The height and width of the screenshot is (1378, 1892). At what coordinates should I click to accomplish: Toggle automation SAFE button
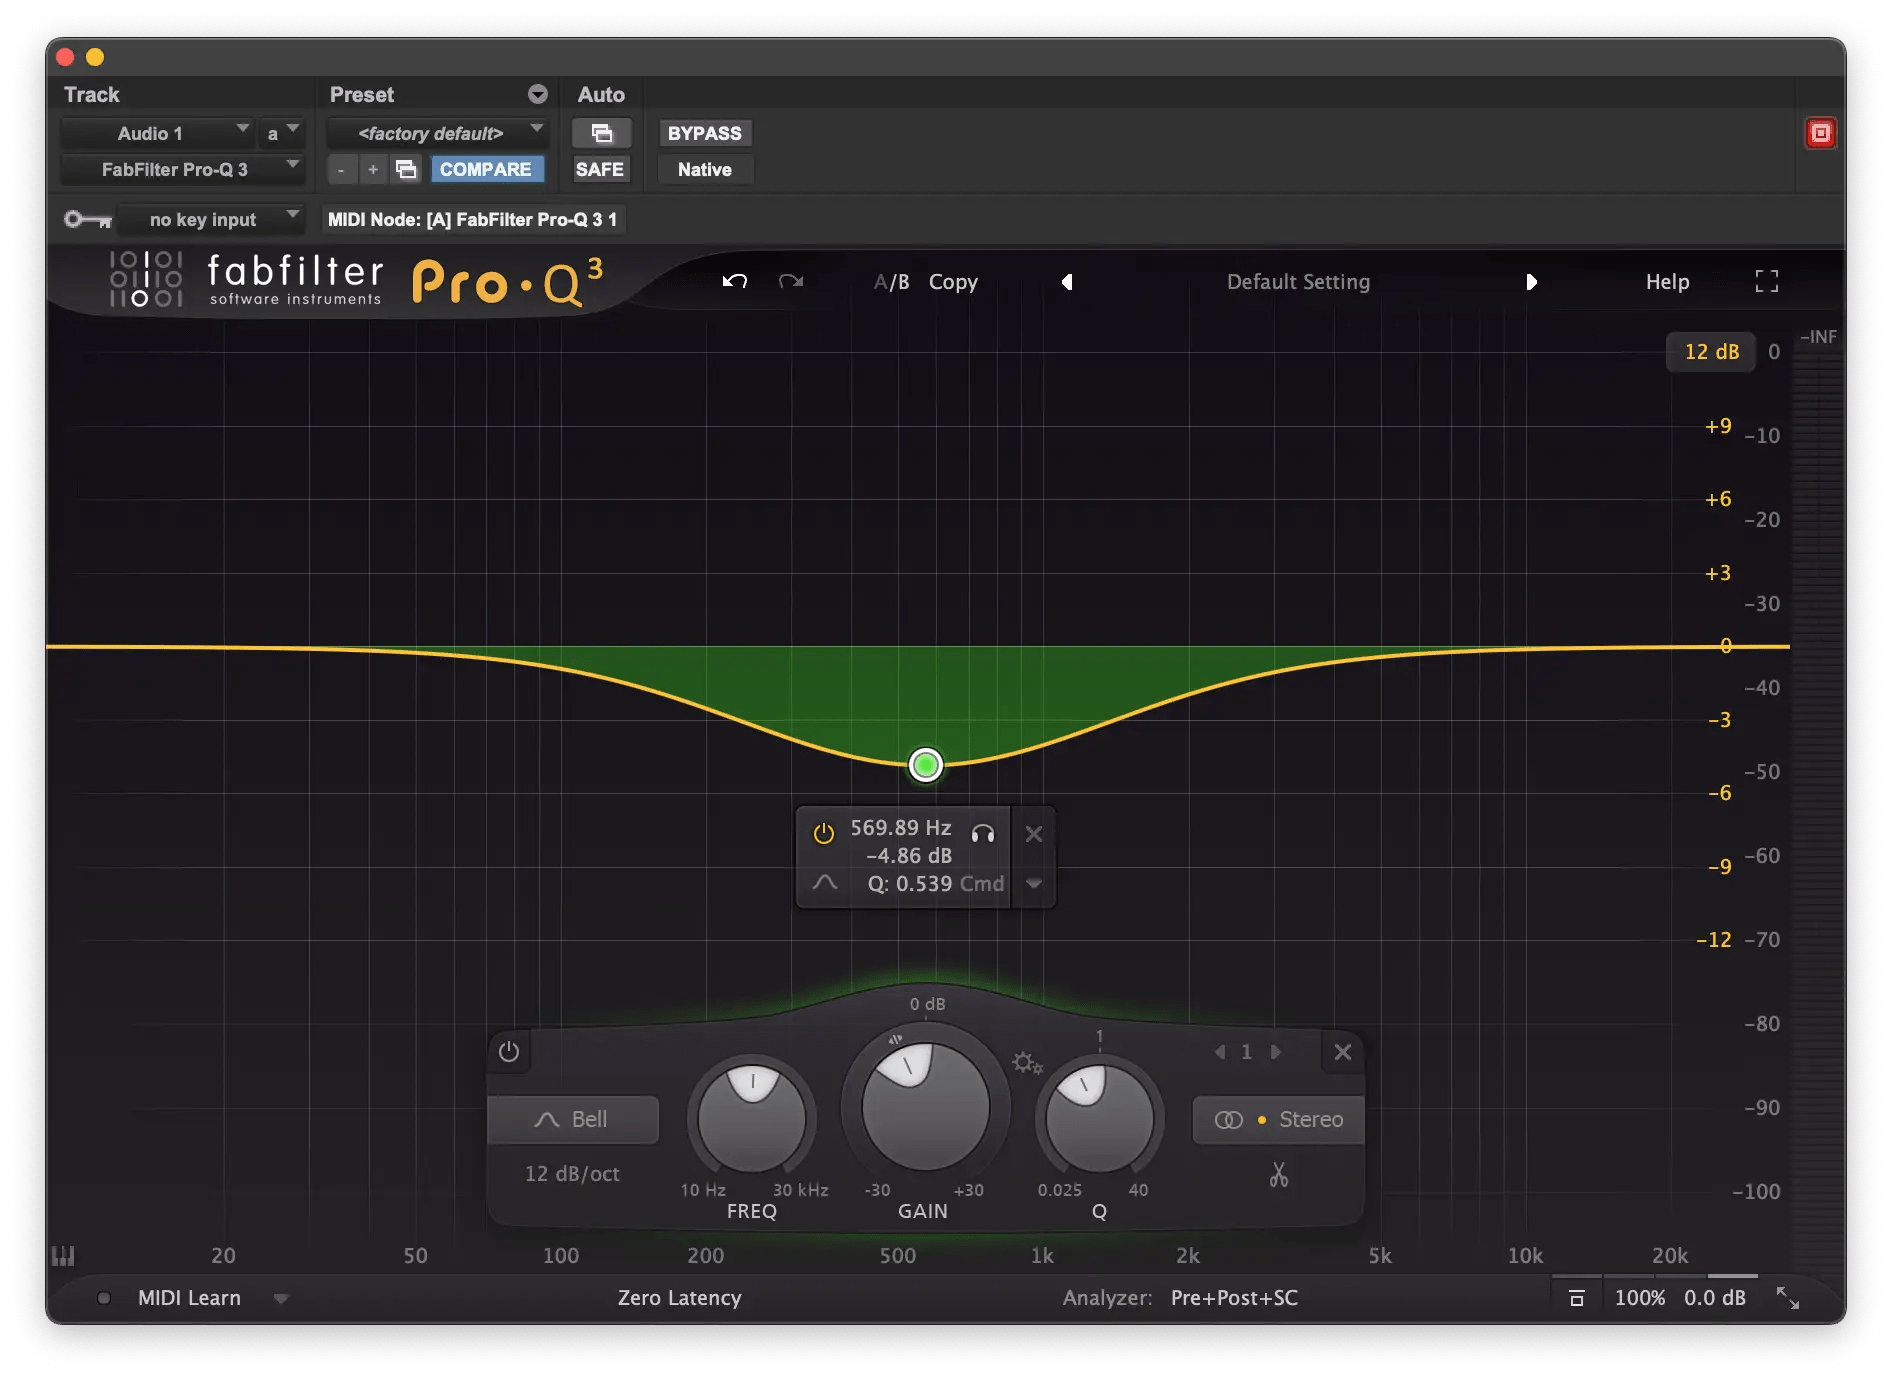click(600, 169)
